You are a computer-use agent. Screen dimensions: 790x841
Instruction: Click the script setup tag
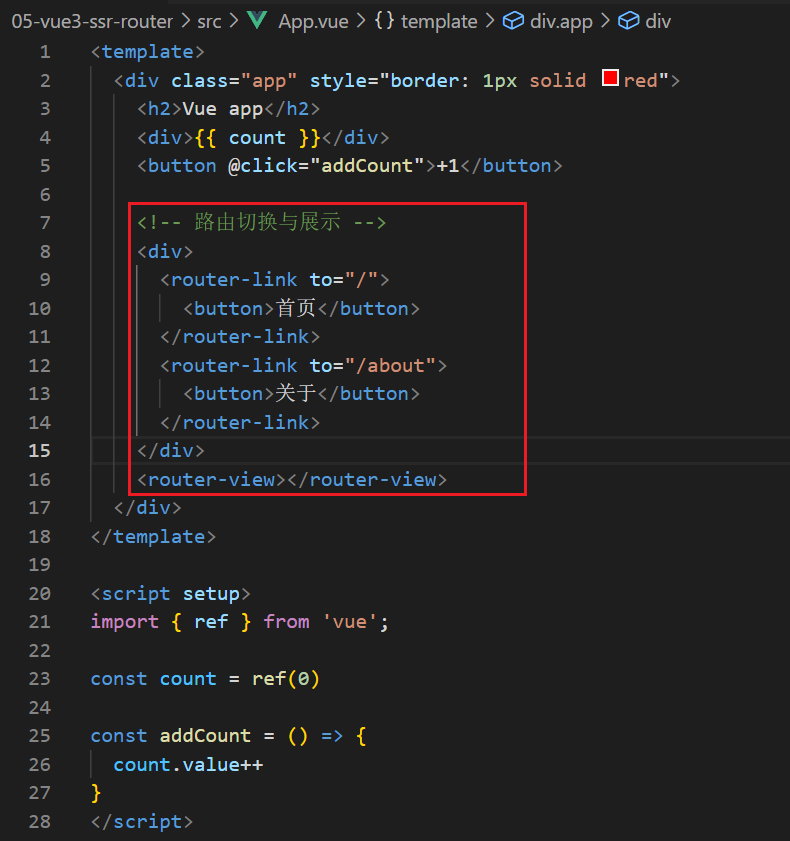point(171,594)
